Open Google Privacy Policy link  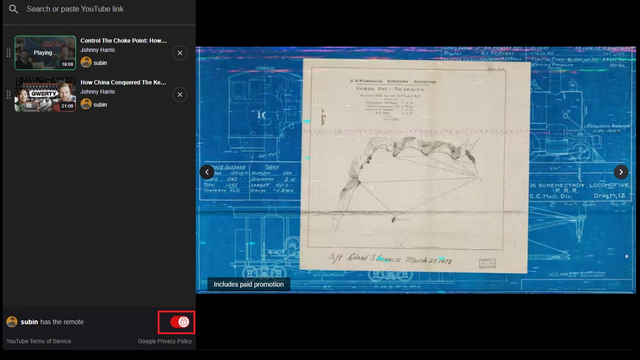[x=164, y=341]
